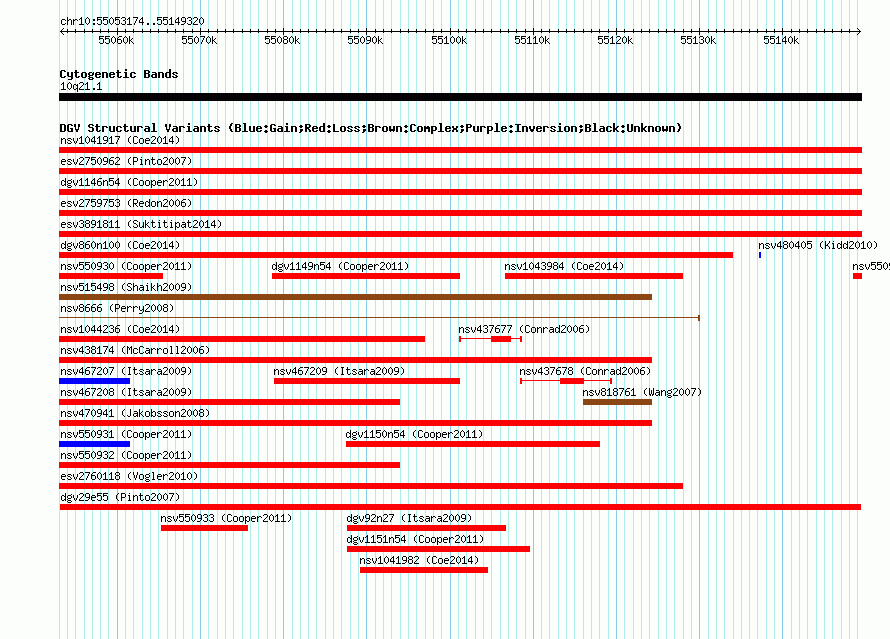
Task: Click the blue bar under nsv550931
Action: click(x=94, y=444)
